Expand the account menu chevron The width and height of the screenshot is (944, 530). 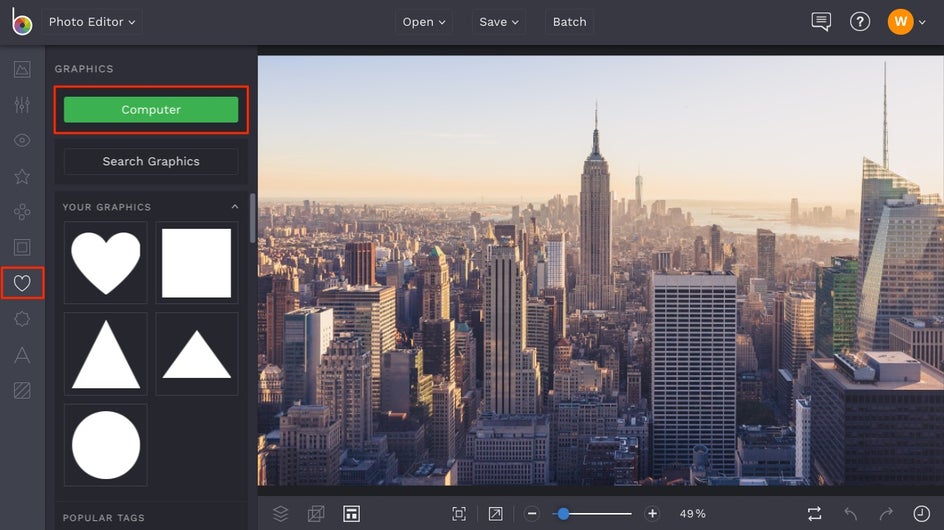pyautogui.click(x=922, y=22)
